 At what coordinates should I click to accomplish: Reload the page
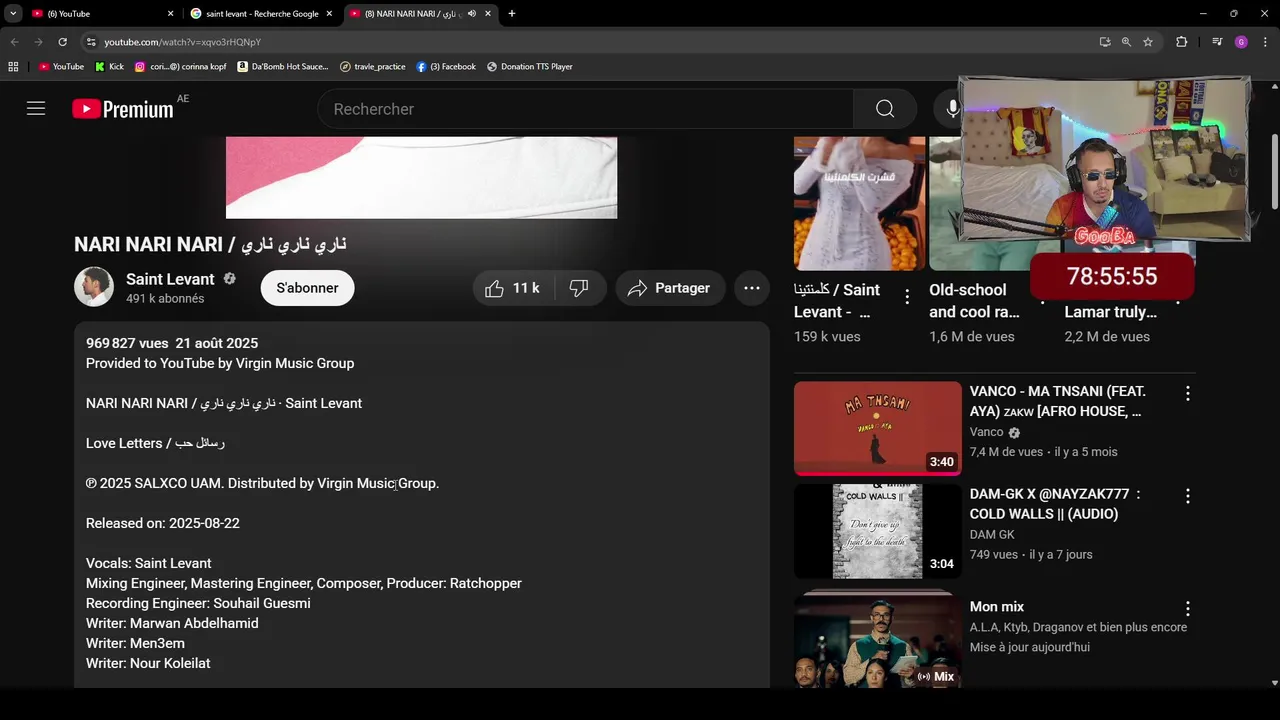(62, 42)
